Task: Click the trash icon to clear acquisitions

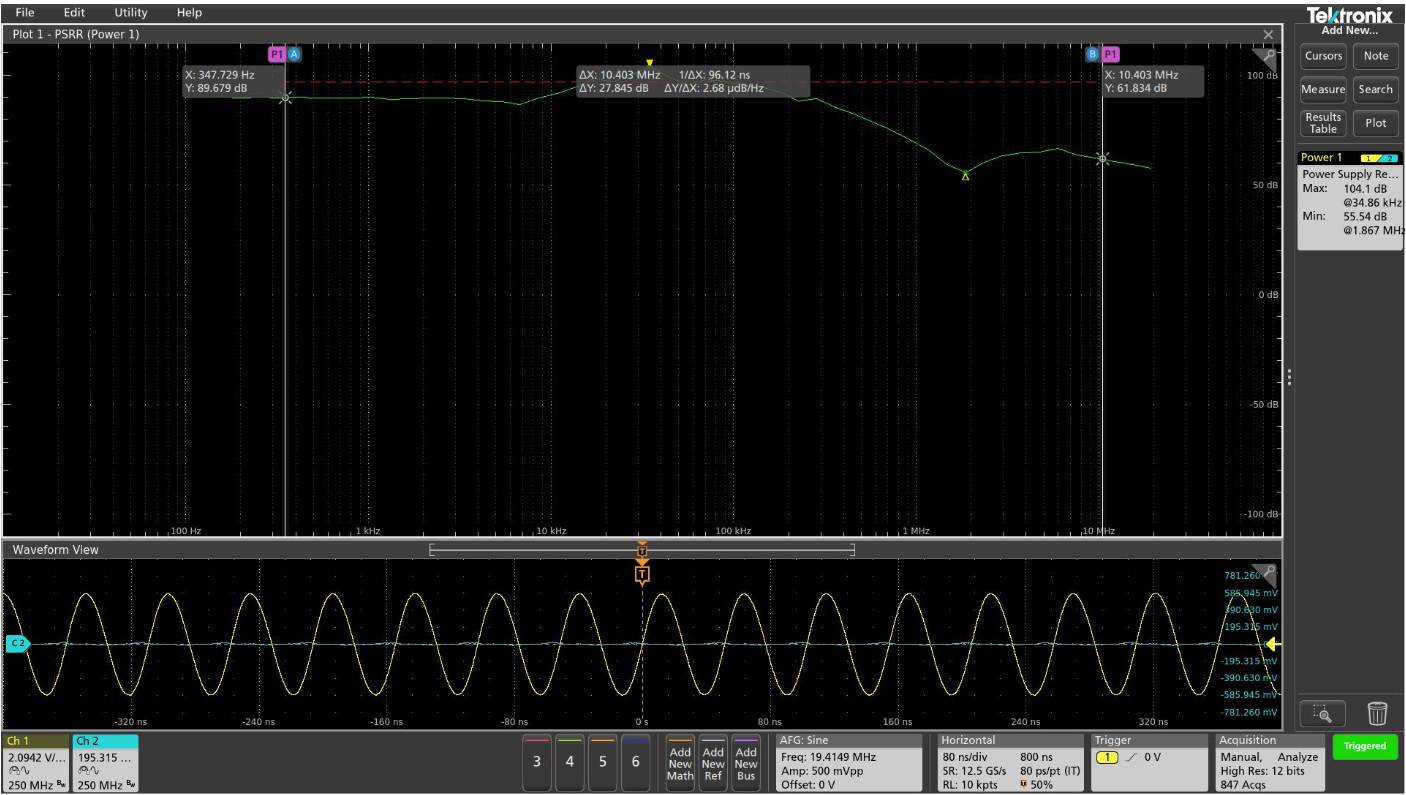Action: (1378, 714)
